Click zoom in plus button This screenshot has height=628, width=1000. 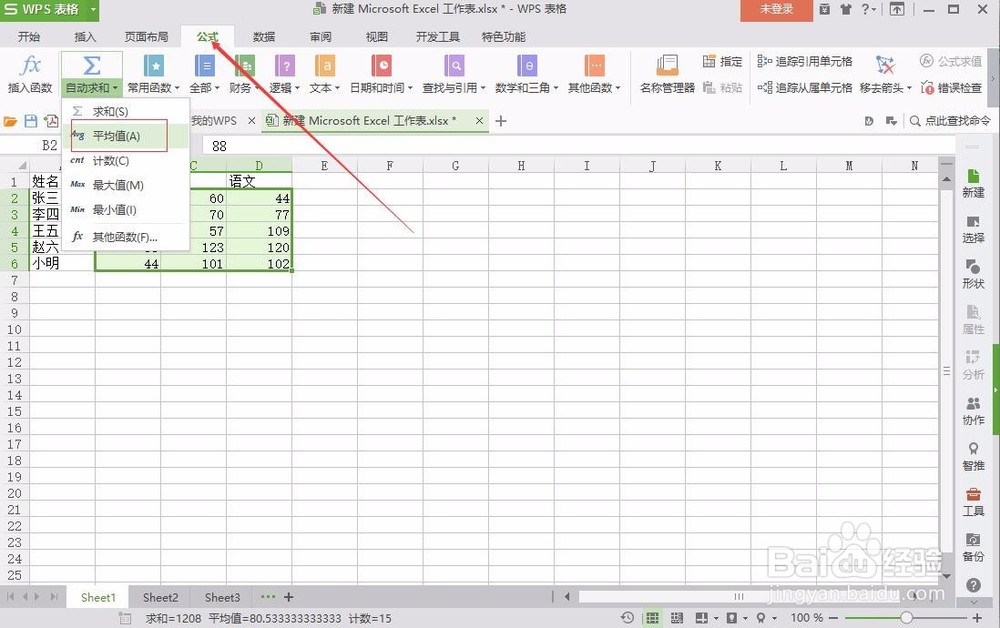pos(977,618)
